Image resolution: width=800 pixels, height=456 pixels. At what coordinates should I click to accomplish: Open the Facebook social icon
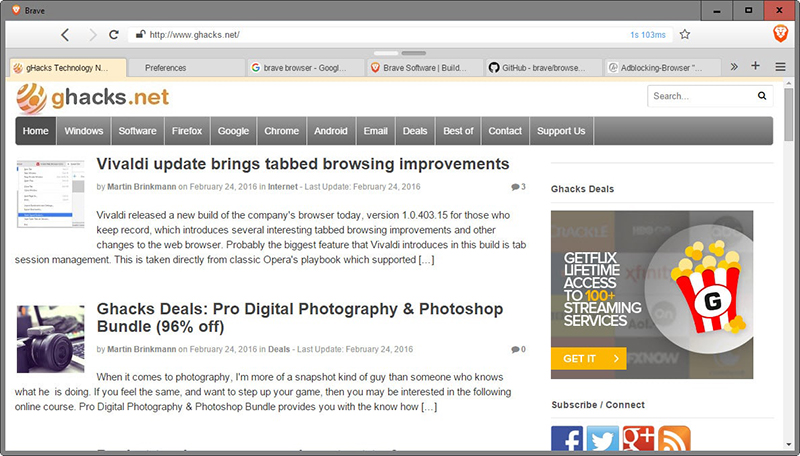(x=567, y=439)
